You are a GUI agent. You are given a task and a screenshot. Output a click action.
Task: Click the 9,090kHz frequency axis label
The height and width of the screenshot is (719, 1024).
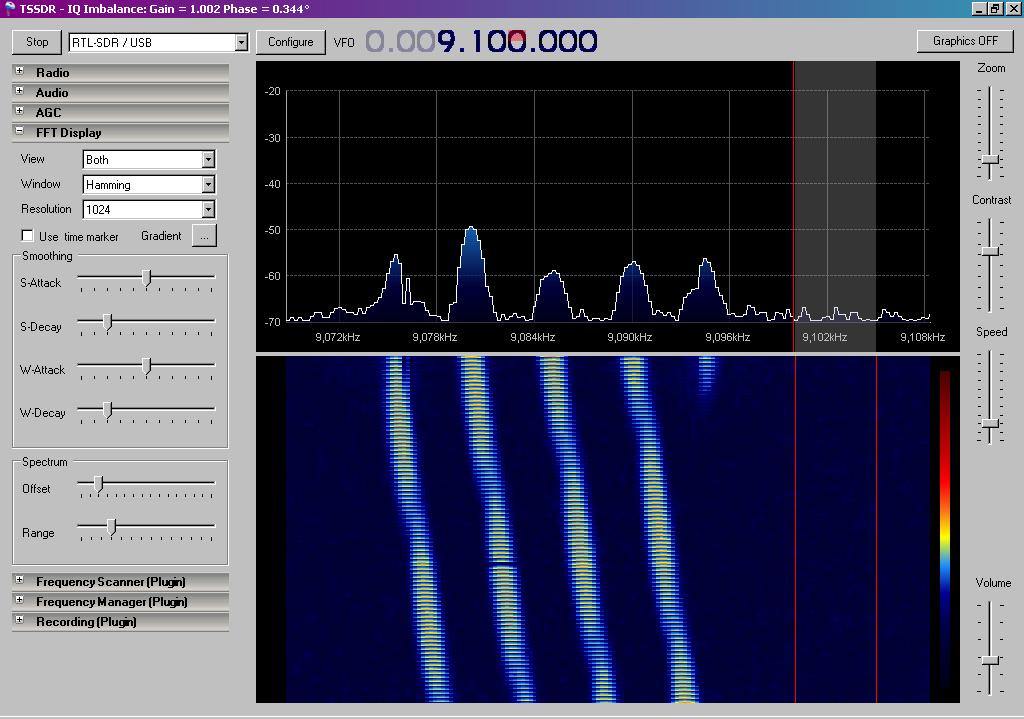pyautogui.click(x=630, y=338)
